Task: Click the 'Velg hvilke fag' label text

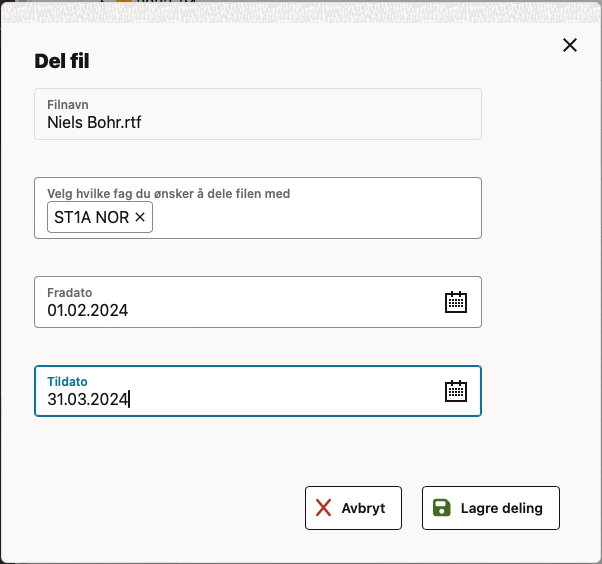Action: pyautogui.click(x=168, y=193)
